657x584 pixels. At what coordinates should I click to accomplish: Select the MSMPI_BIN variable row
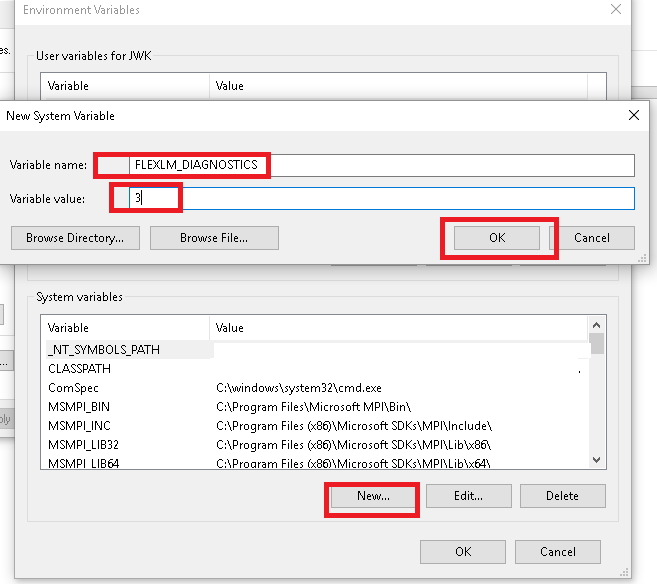pos(79,406)
